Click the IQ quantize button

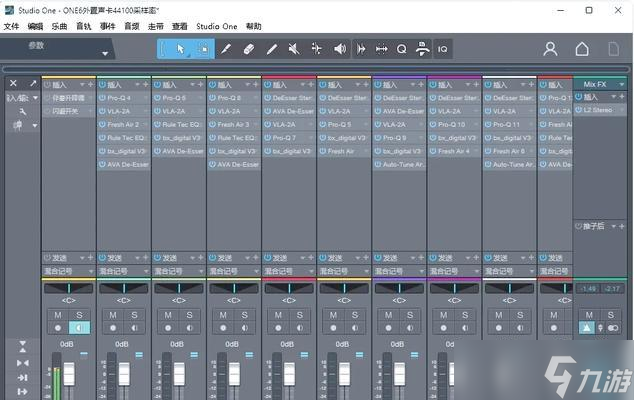(x=442, y=48)
